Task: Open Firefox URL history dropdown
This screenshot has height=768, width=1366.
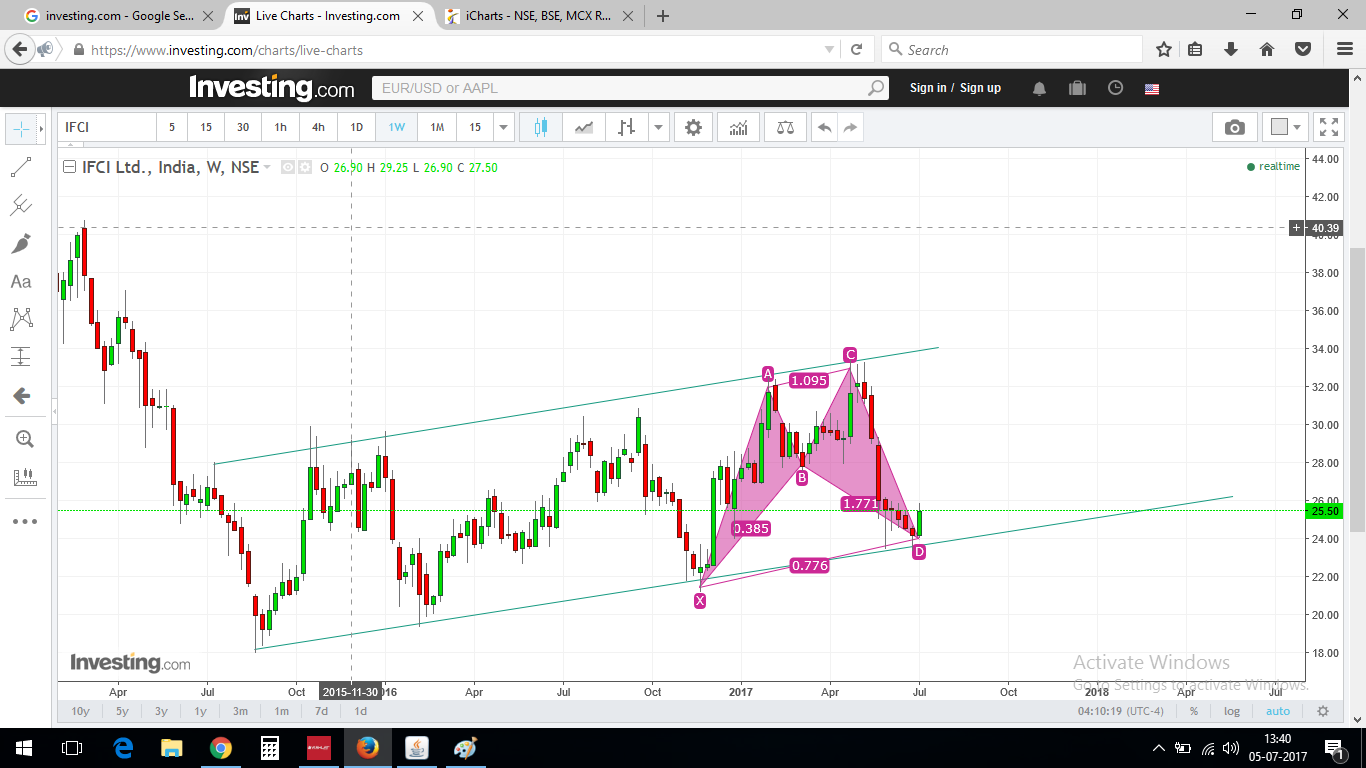Action: click(x=829, y=50)
